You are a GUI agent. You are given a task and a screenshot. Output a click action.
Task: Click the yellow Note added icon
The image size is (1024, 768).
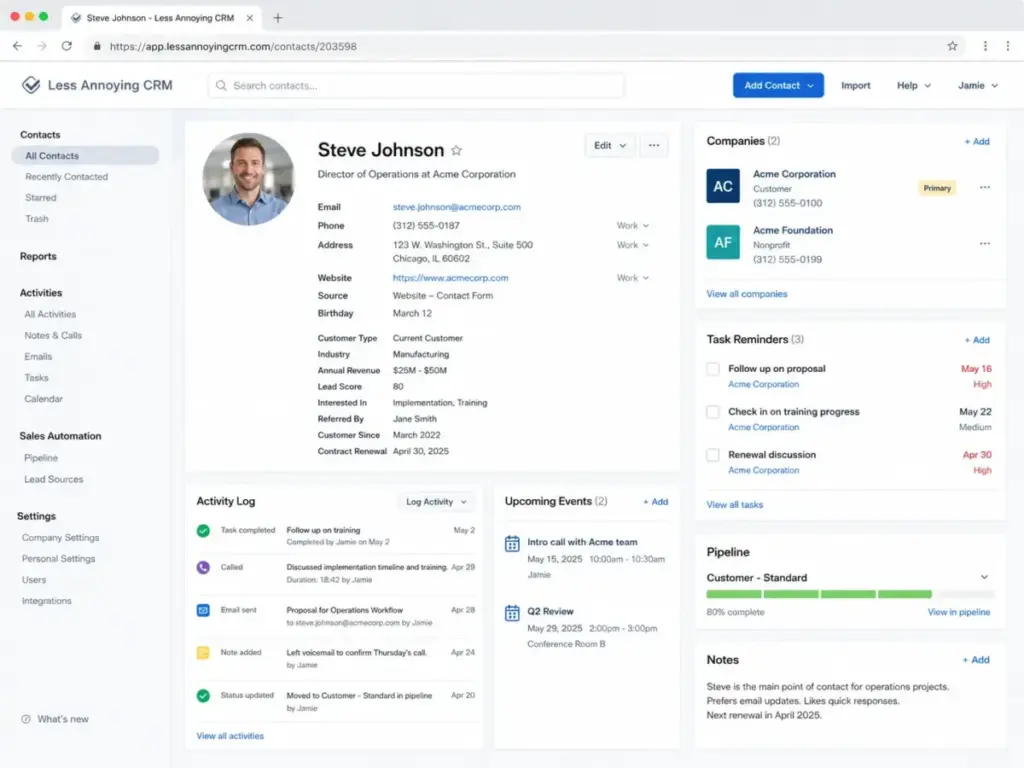(x=203, y=652)
